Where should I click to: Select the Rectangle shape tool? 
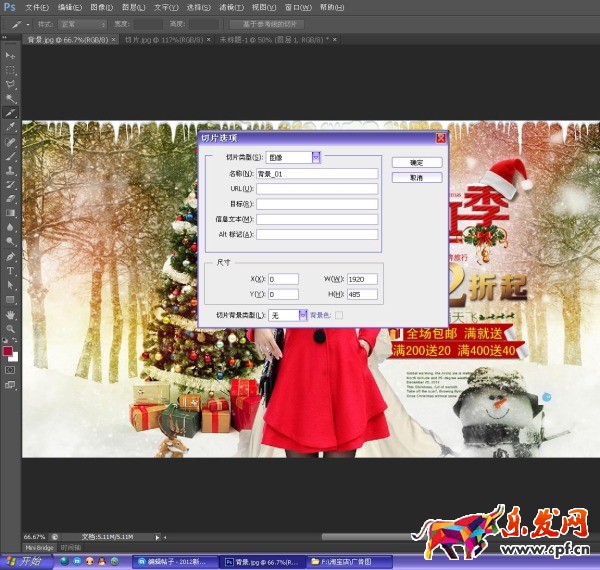pos(10,300)
